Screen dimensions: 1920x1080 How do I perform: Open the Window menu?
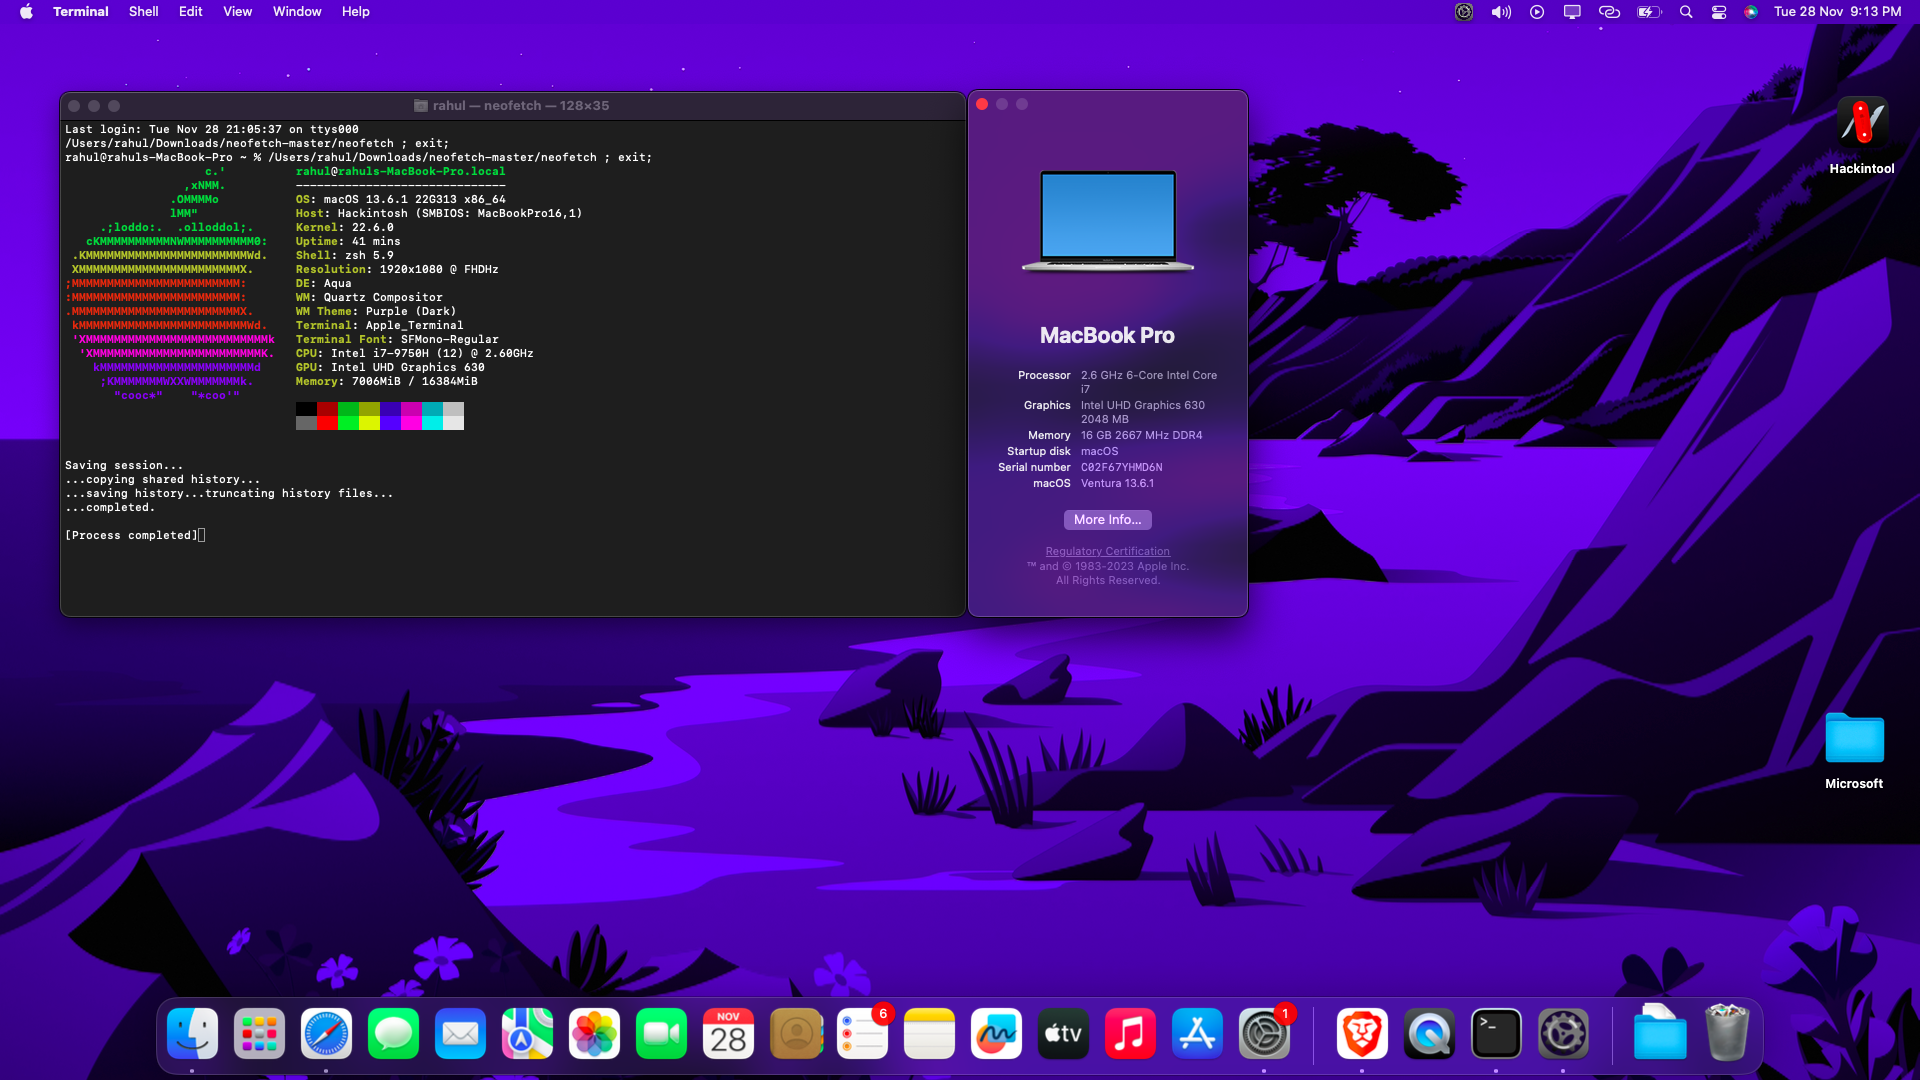[x=297, y=12]
